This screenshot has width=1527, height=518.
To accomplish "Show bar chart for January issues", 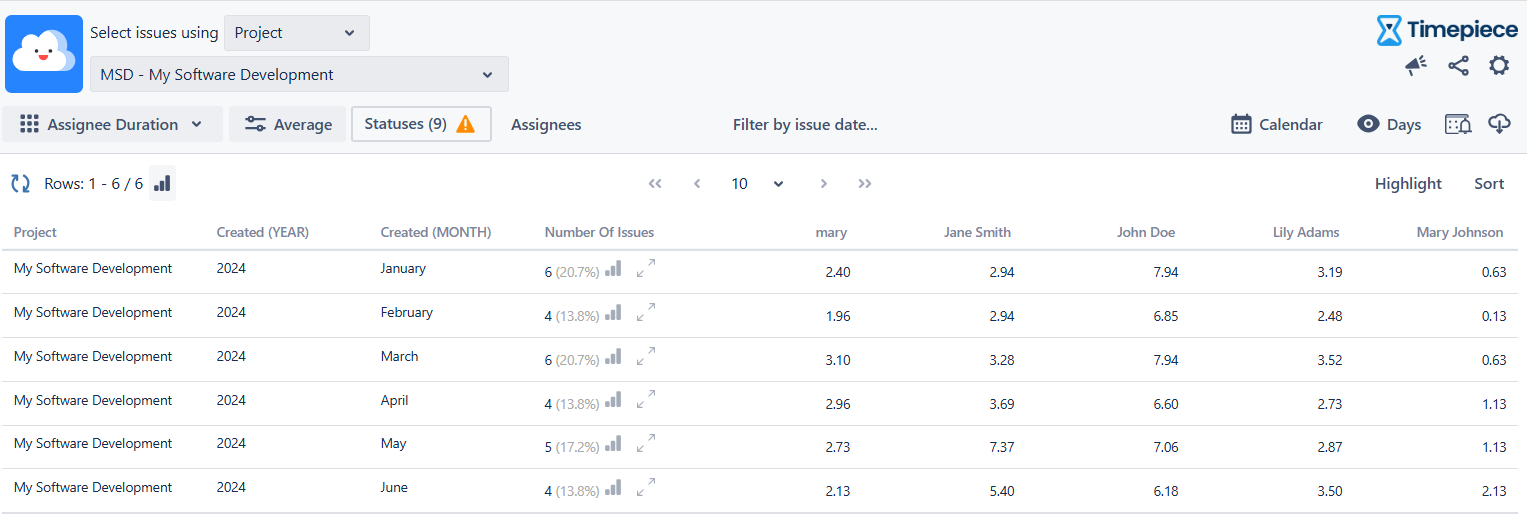I will 614,269.
